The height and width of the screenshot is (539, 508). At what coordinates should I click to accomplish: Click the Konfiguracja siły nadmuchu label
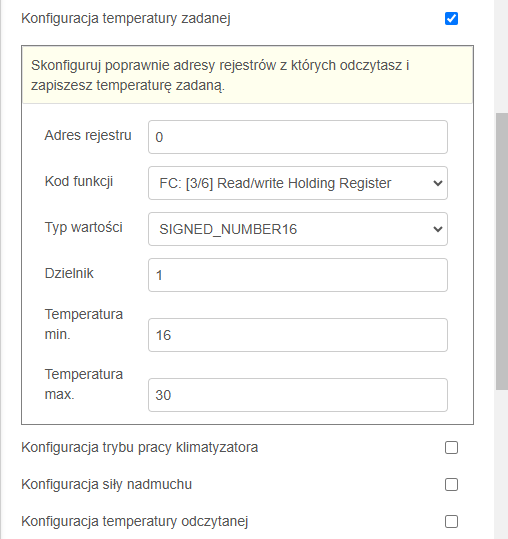tap(107, 484)
